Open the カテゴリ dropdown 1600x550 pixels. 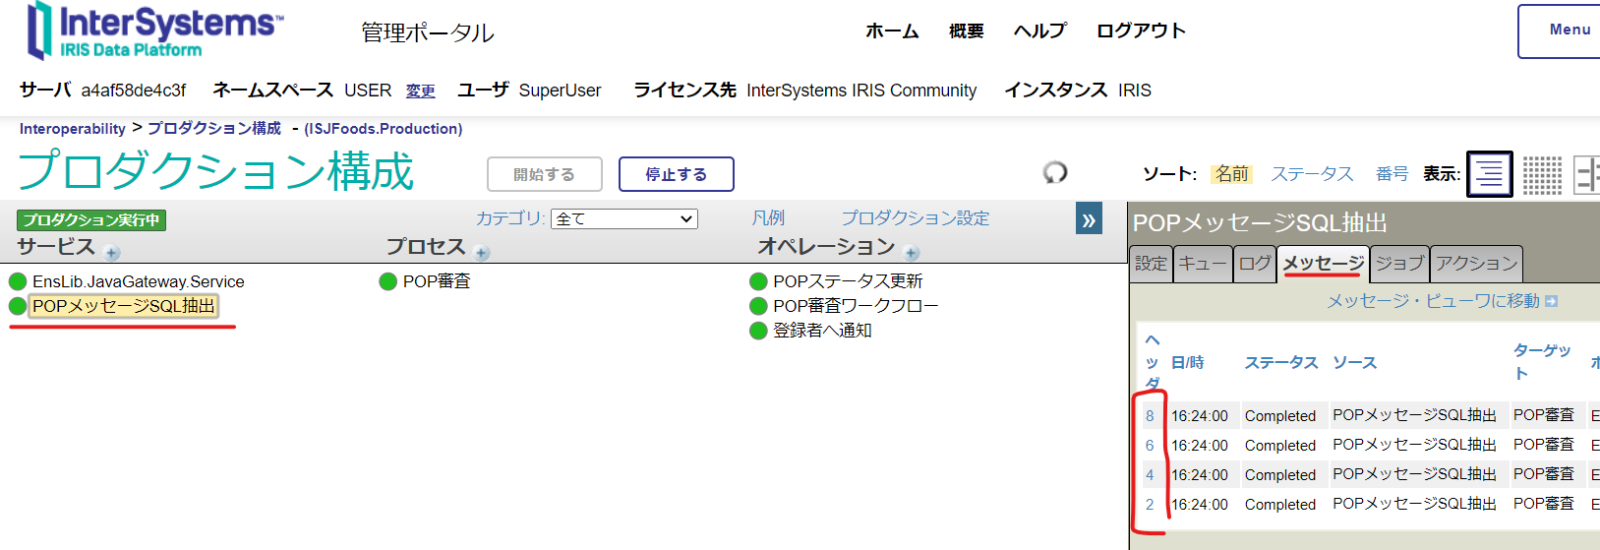pos(624,219)
